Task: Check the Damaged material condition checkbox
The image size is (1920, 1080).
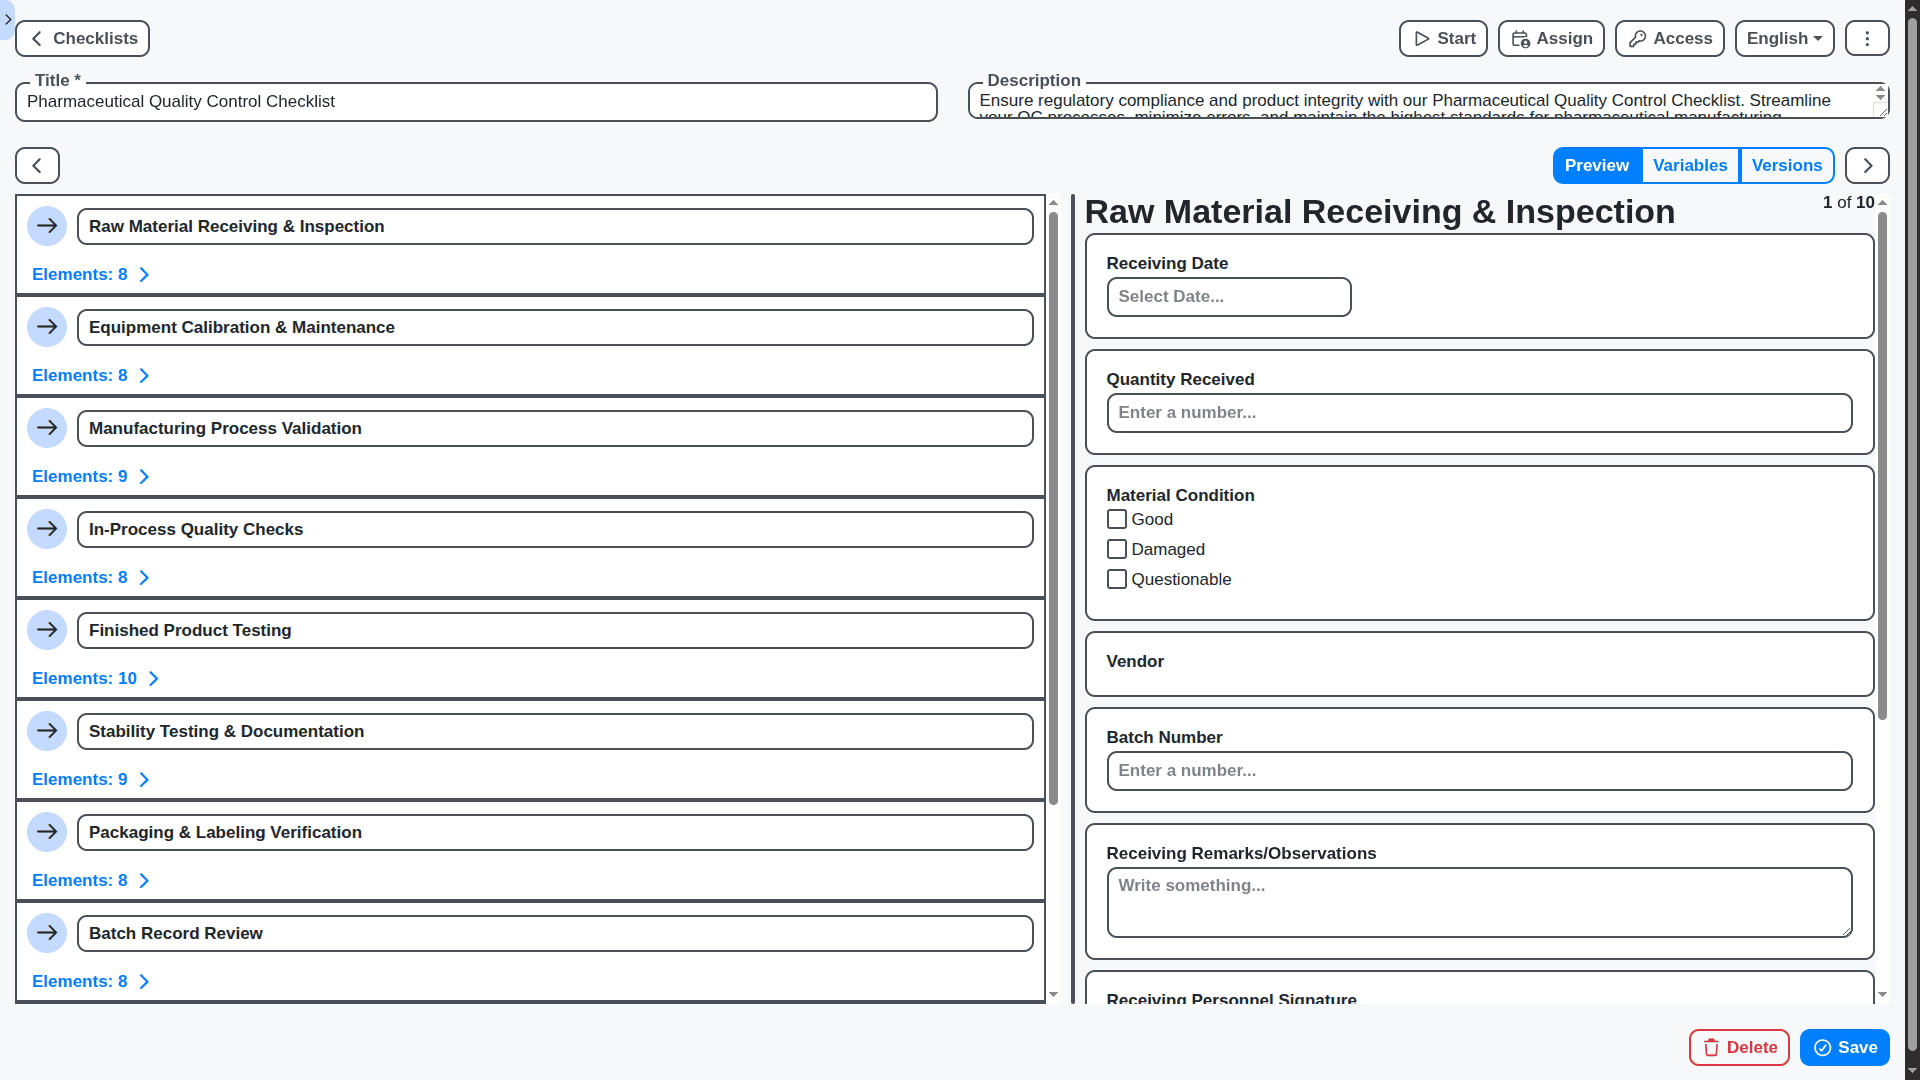Action: (x=1117, y=549)
